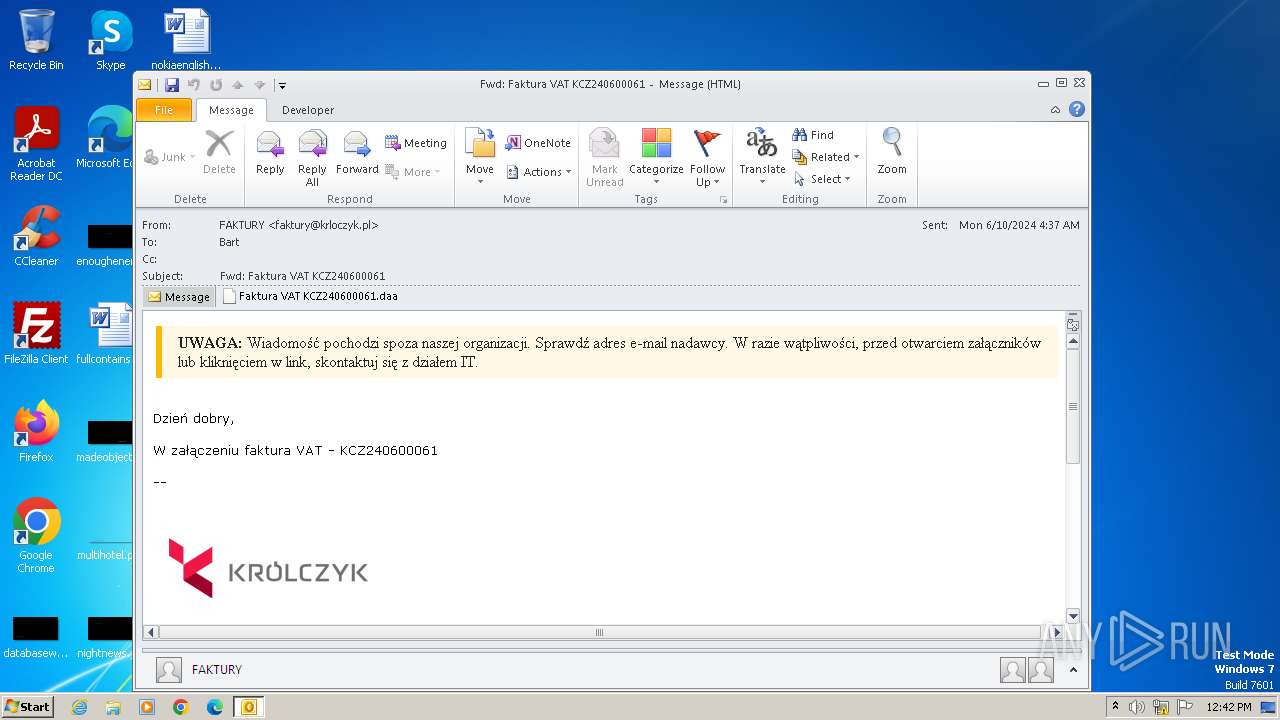Open the FileZilla Client desktop shortcut
This screenshot has height=720, width=1280.
pos(36,333)
